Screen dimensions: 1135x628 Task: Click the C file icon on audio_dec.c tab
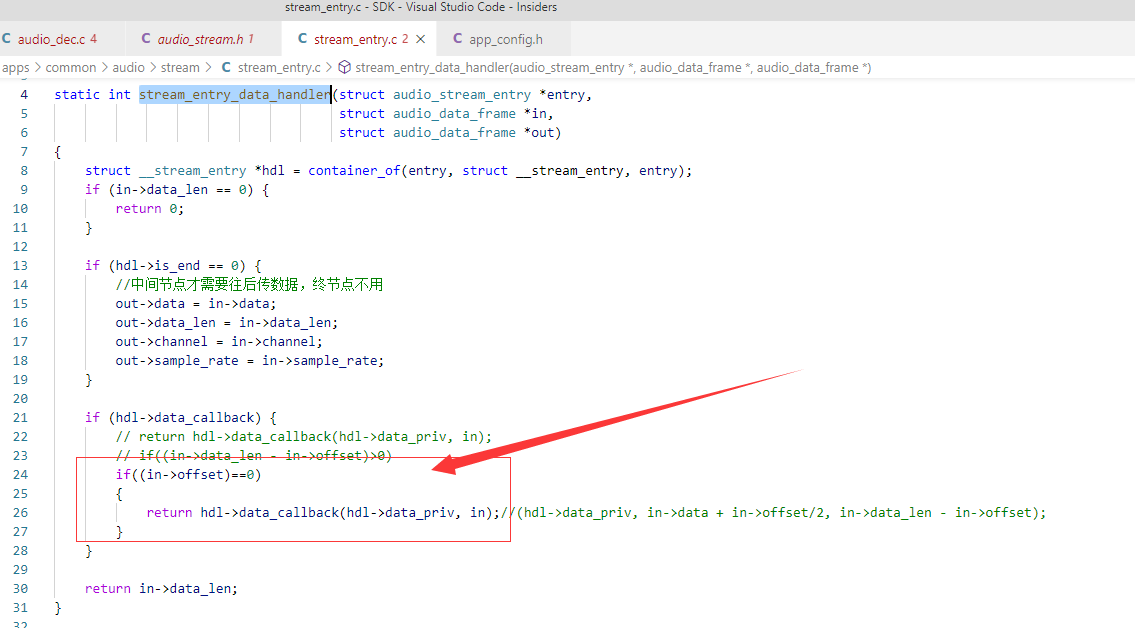coord(7,39)
